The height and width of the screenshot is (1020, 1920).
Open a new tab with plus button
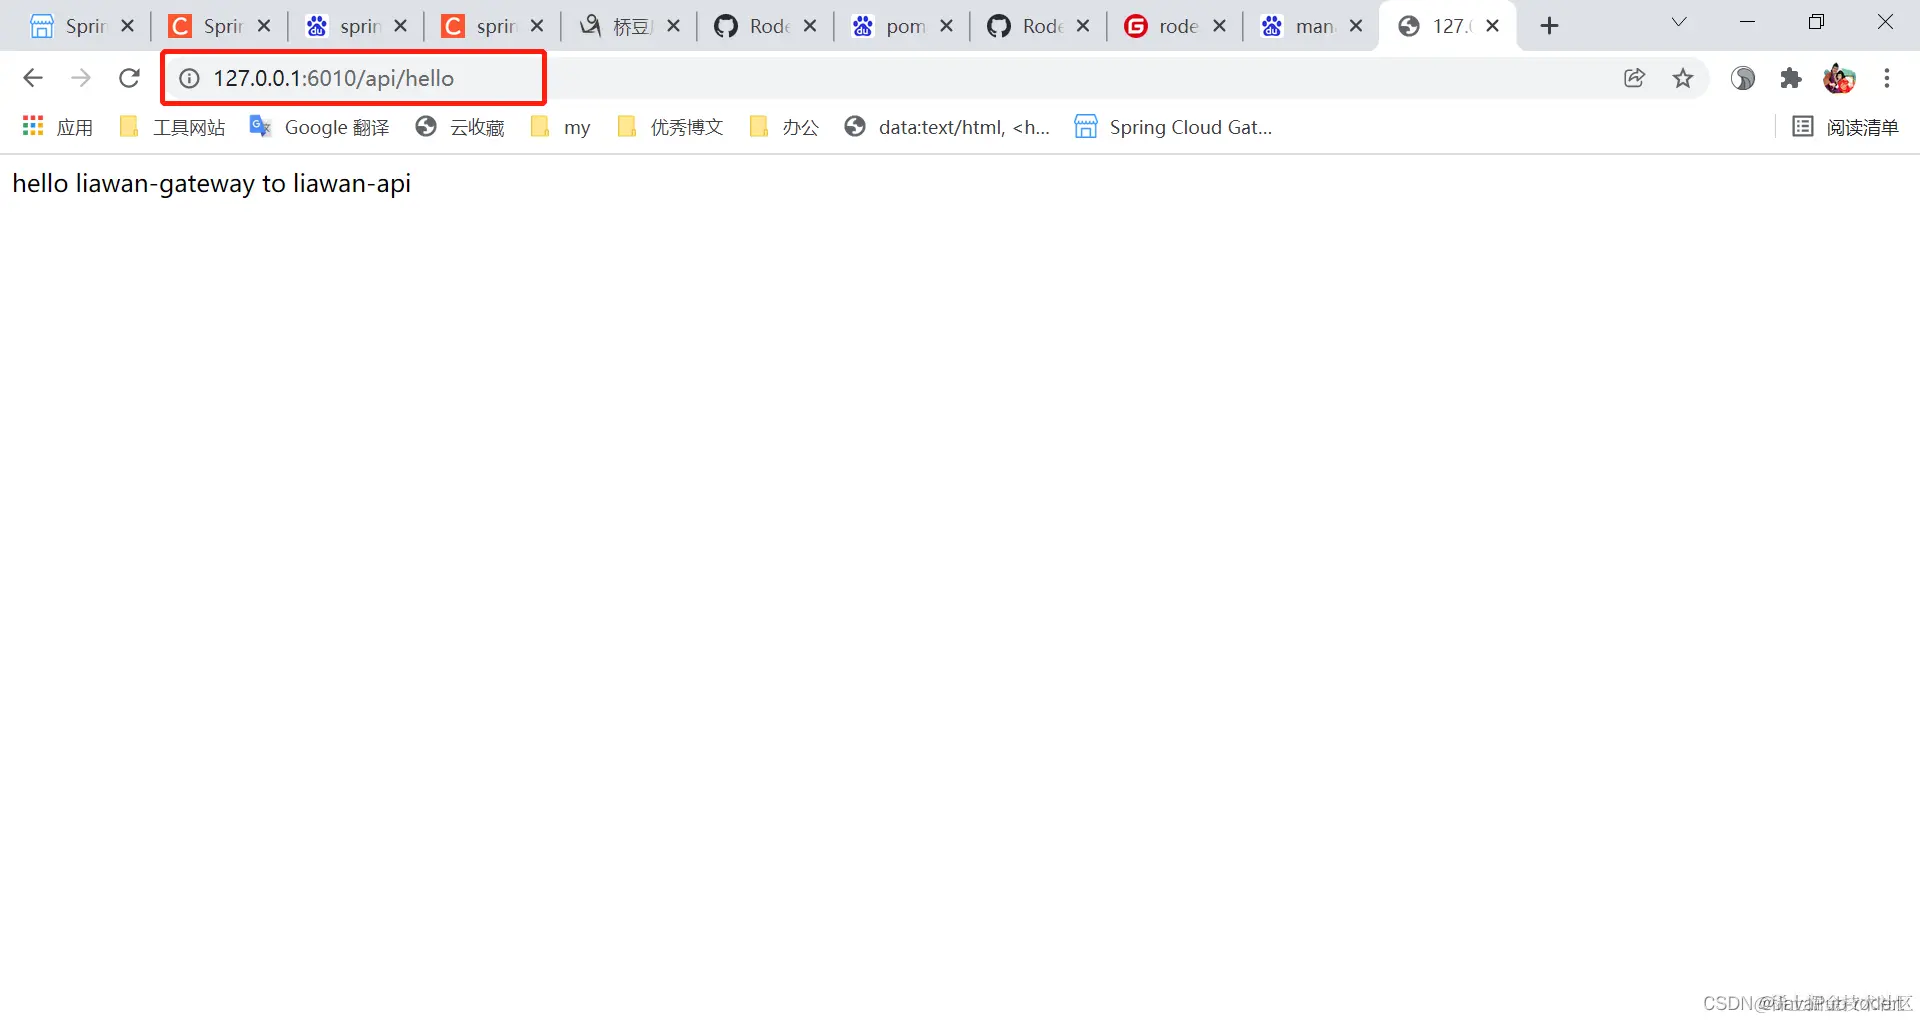[x=1550, y=26]
